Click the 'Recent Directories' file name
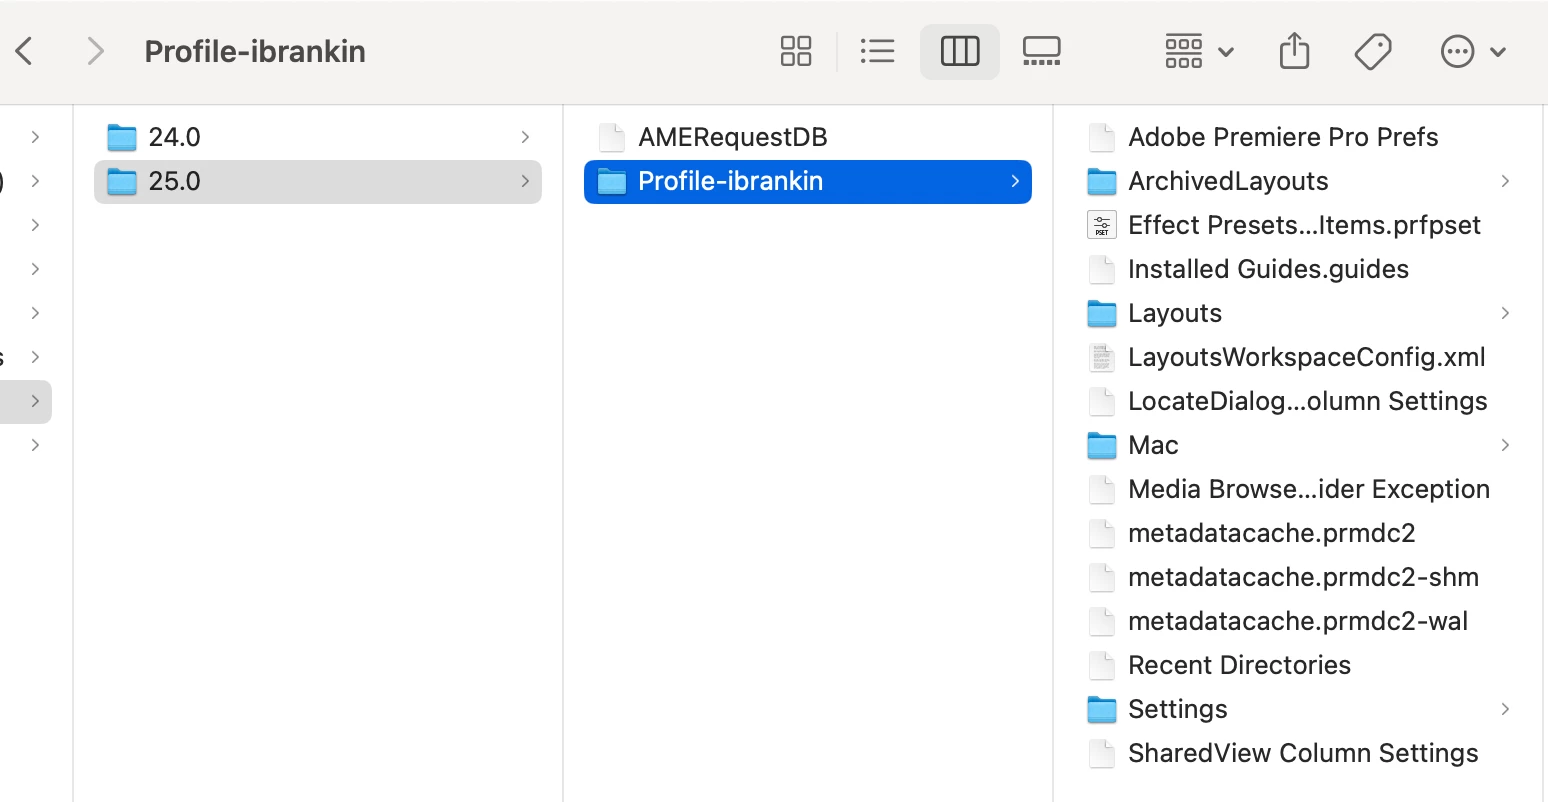1548x802 pixels. (1240, 665)
